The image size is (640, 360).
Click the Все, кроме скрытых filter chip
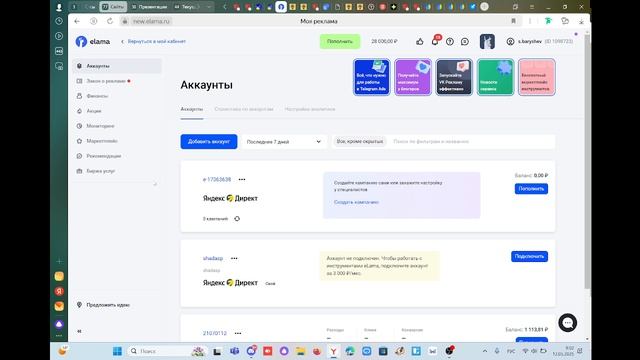click(360, 141)
